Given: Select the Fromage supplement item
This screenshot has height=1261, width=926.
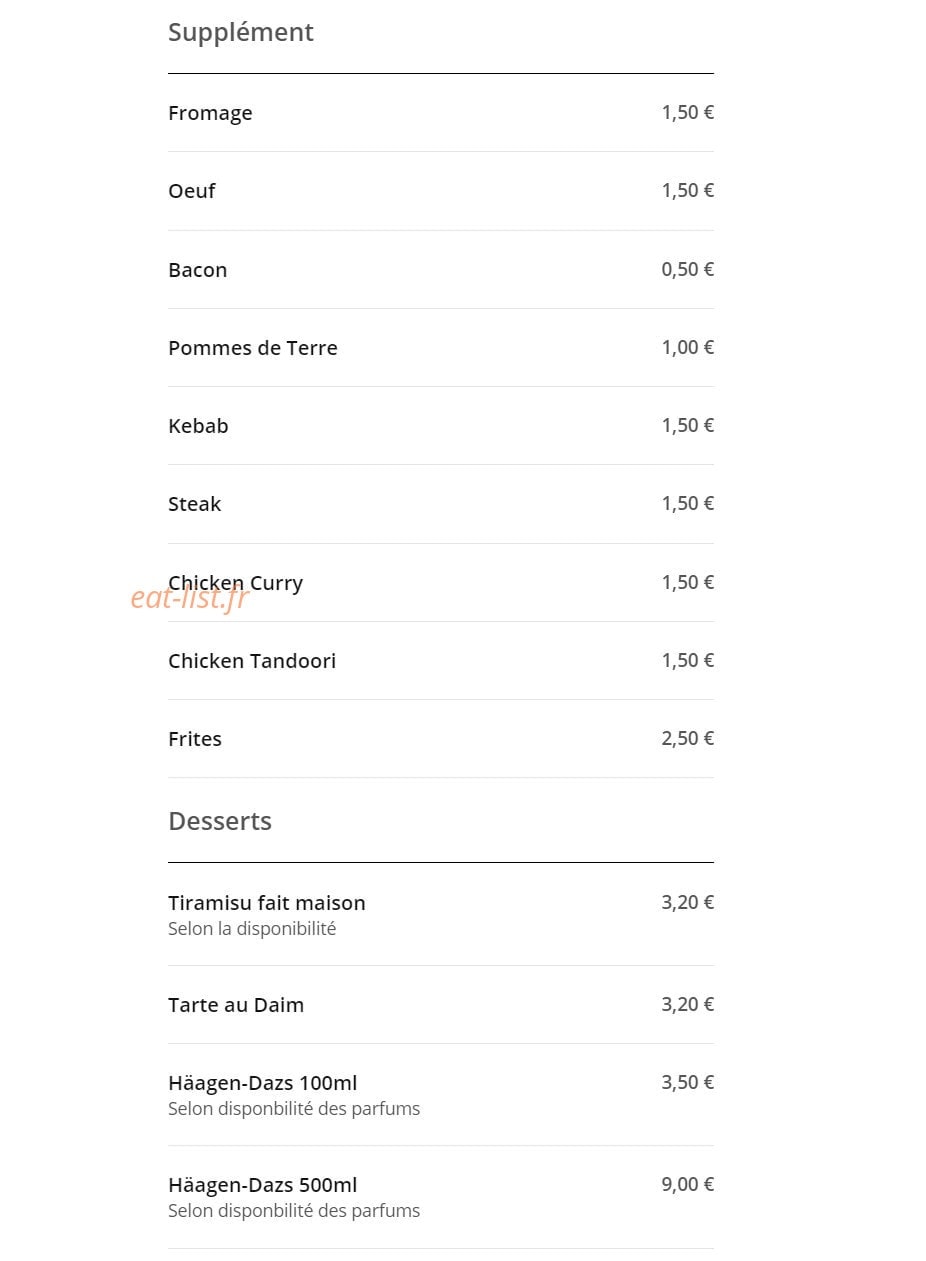Looking at the screenshot, I should point(441,113).
